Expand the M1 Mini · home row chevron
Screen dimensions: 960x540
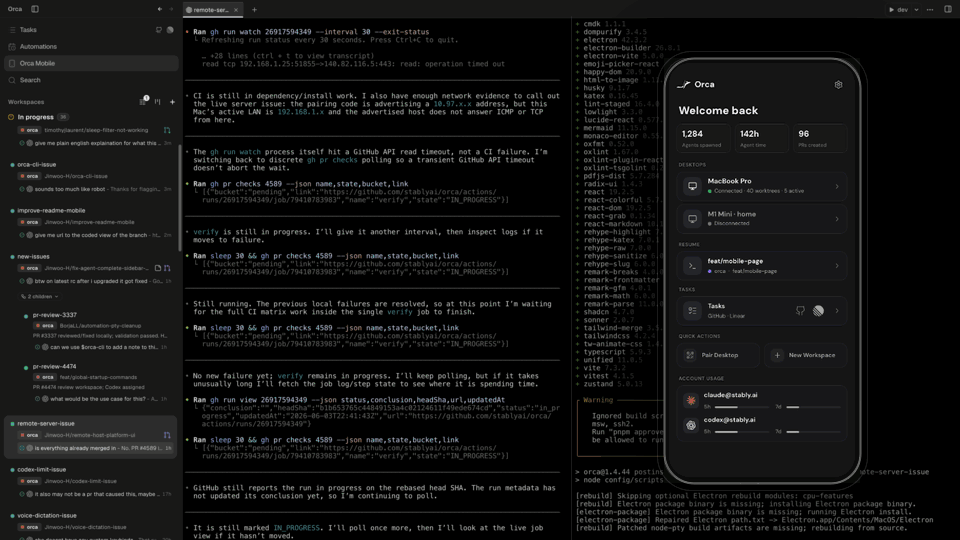(837, 219)
